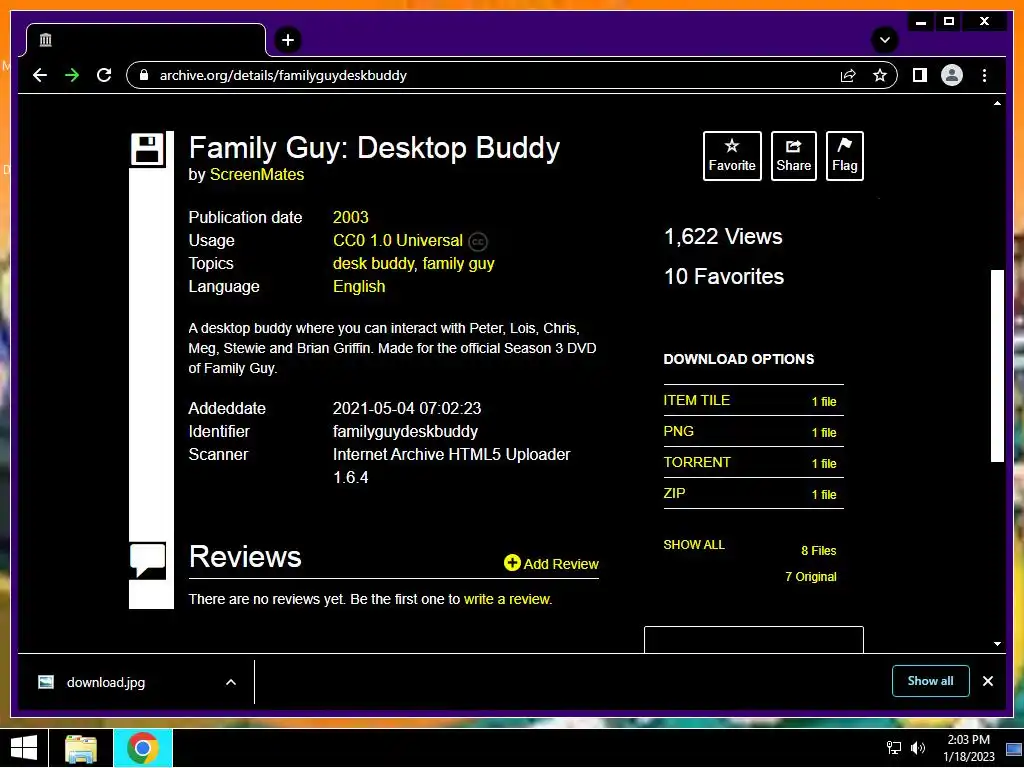The image size is (1024, 768).
Task: Select the Internet Archive tab
Action: pyautogui.click(x=146, y=40)
